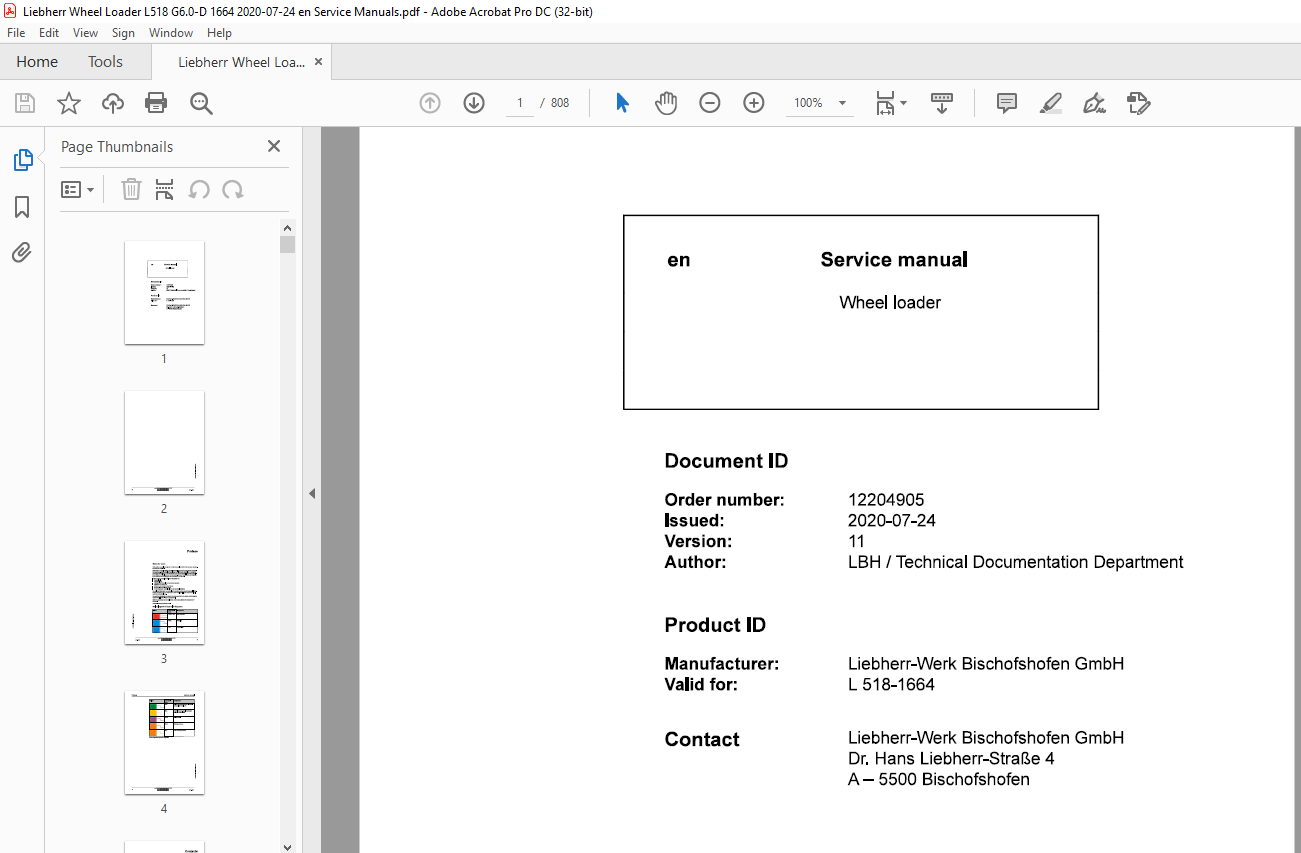The image size is (1301, 853).
Task: Delete selected page with trash icon
Action: click(131, 189)
